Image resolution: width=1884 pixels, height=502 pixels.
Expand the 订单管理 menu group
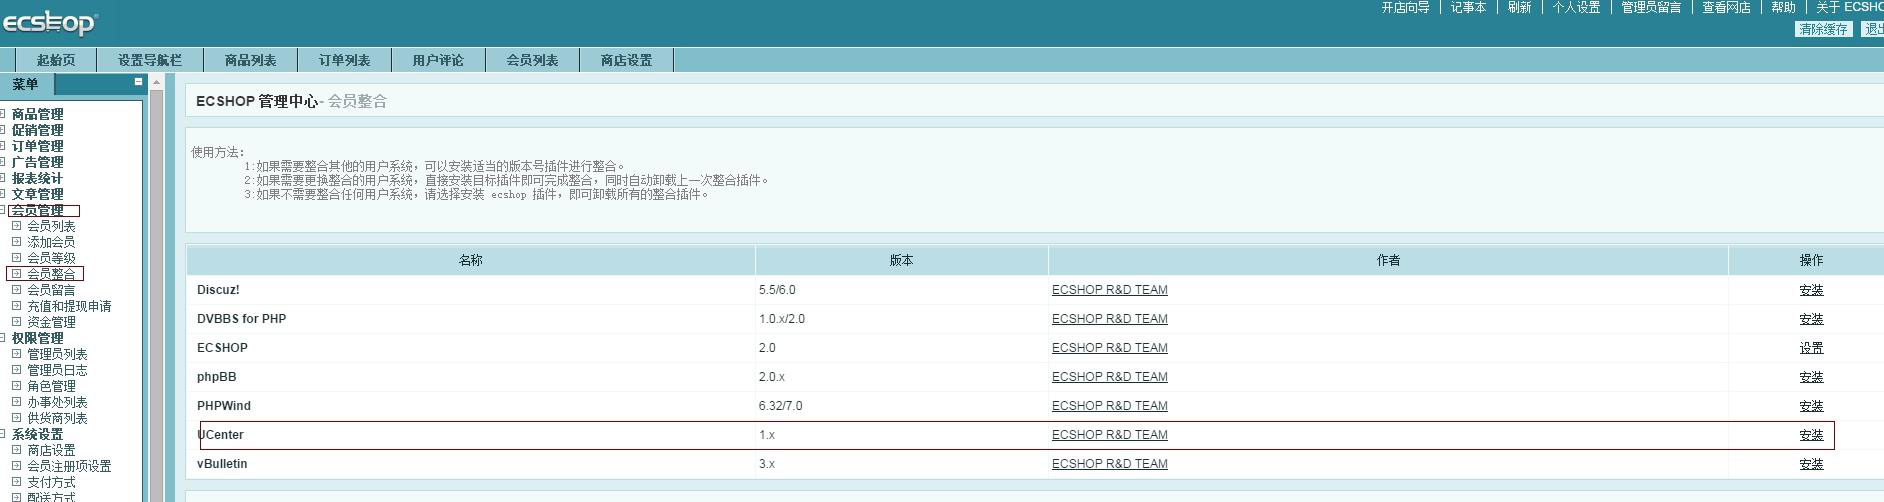[3, 146]
